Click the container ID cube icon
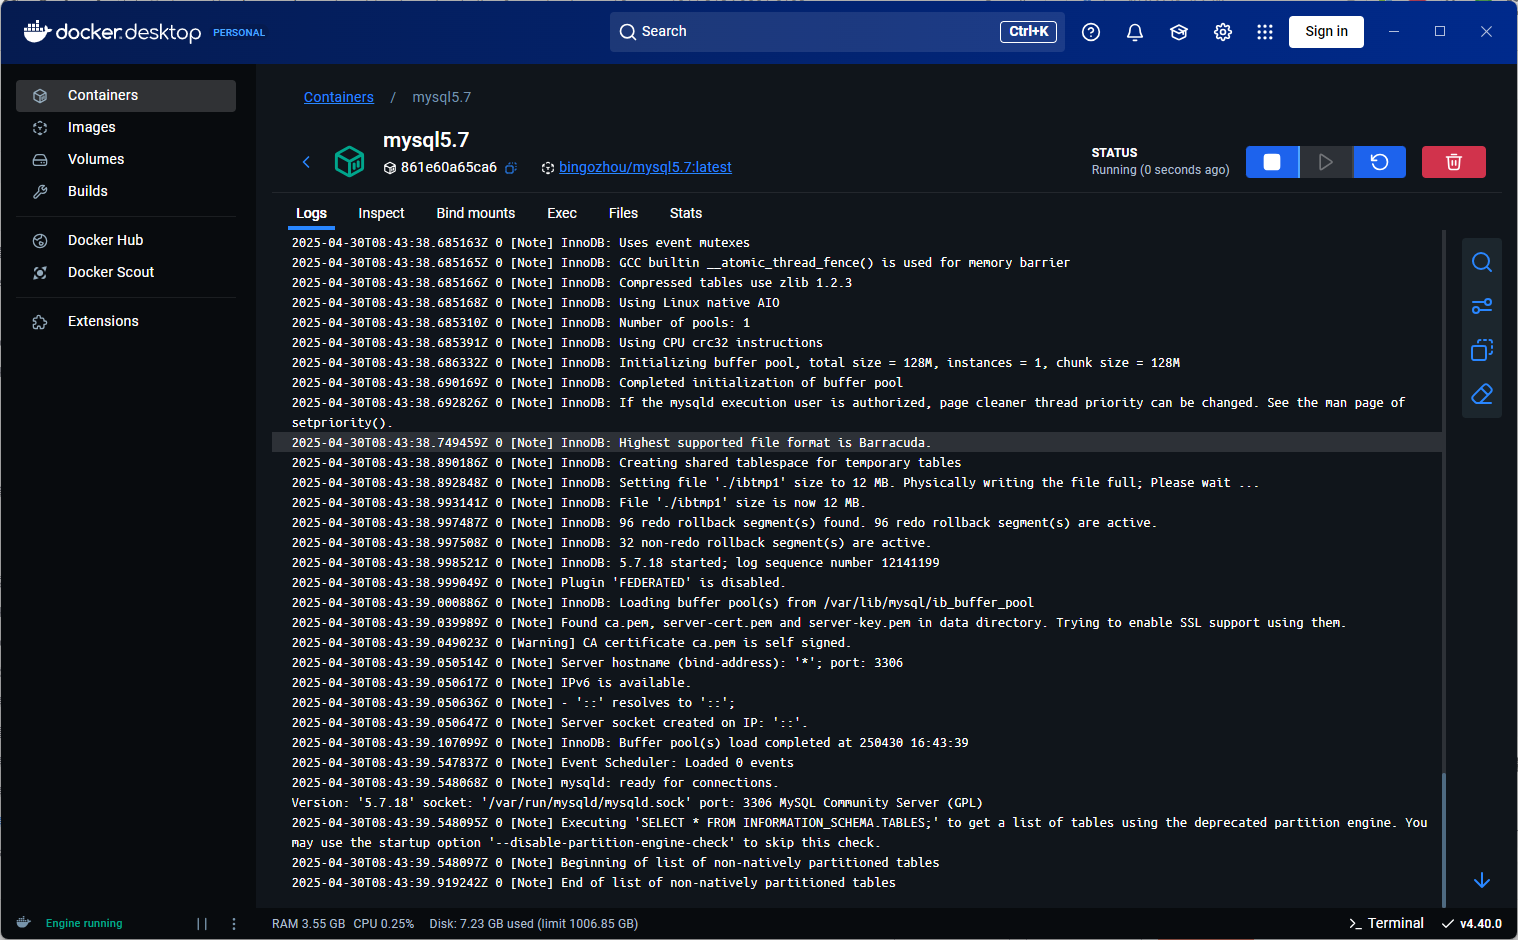The width and height of the screenshot is (1518, 940). click(x=390, y=168)
